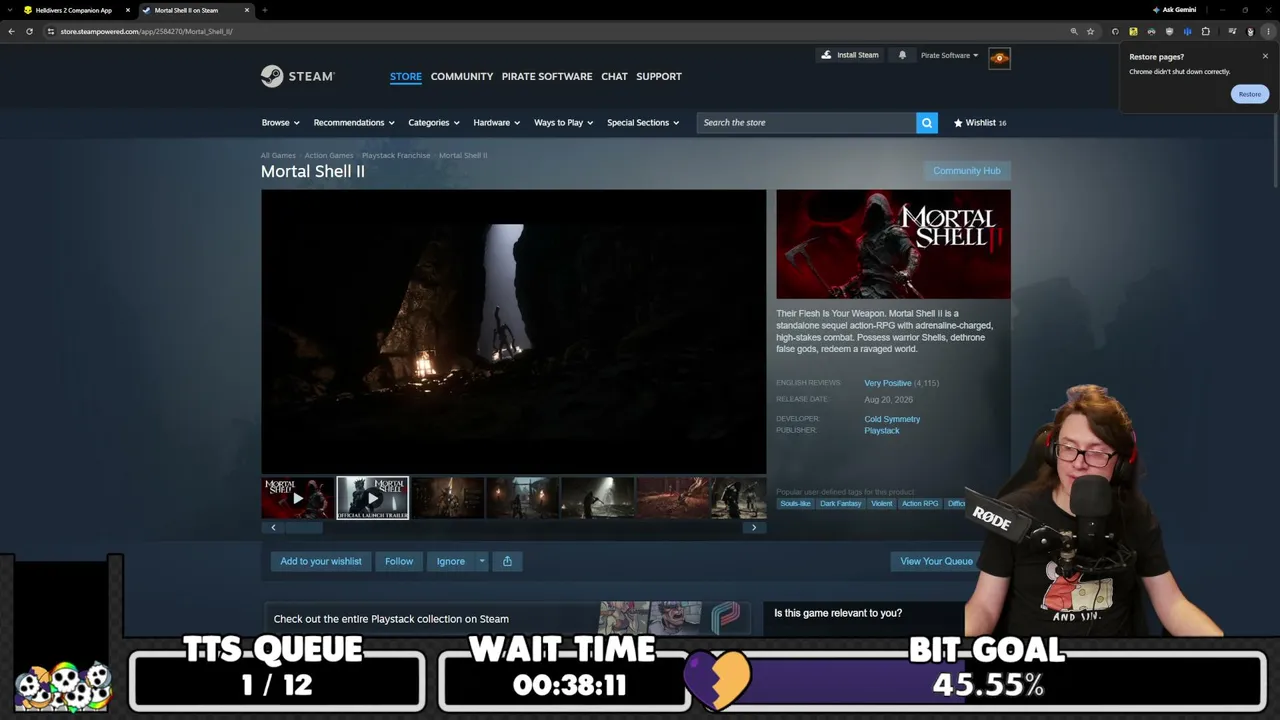The image size is (1280, 720).
Task: Open the COMMUNITY menu
Action: point(462,76)
